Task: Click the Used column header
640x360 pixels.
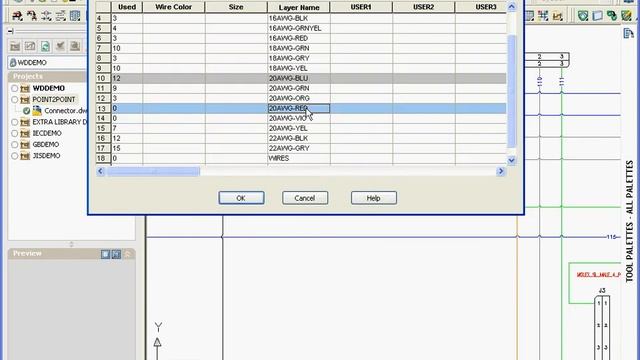Action: 127,7
